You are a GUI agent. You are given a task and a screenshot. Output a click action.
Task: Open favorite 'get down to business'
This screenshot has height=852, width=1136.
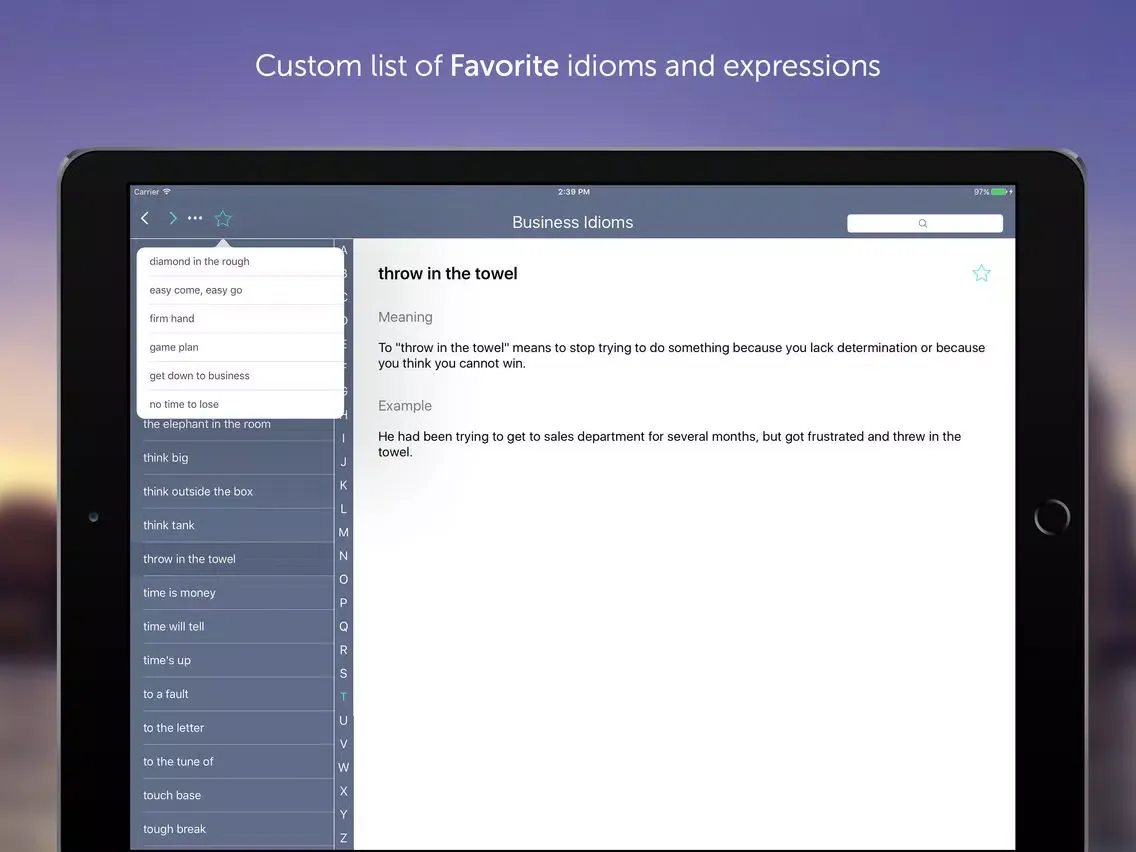[x=241, y=375]
